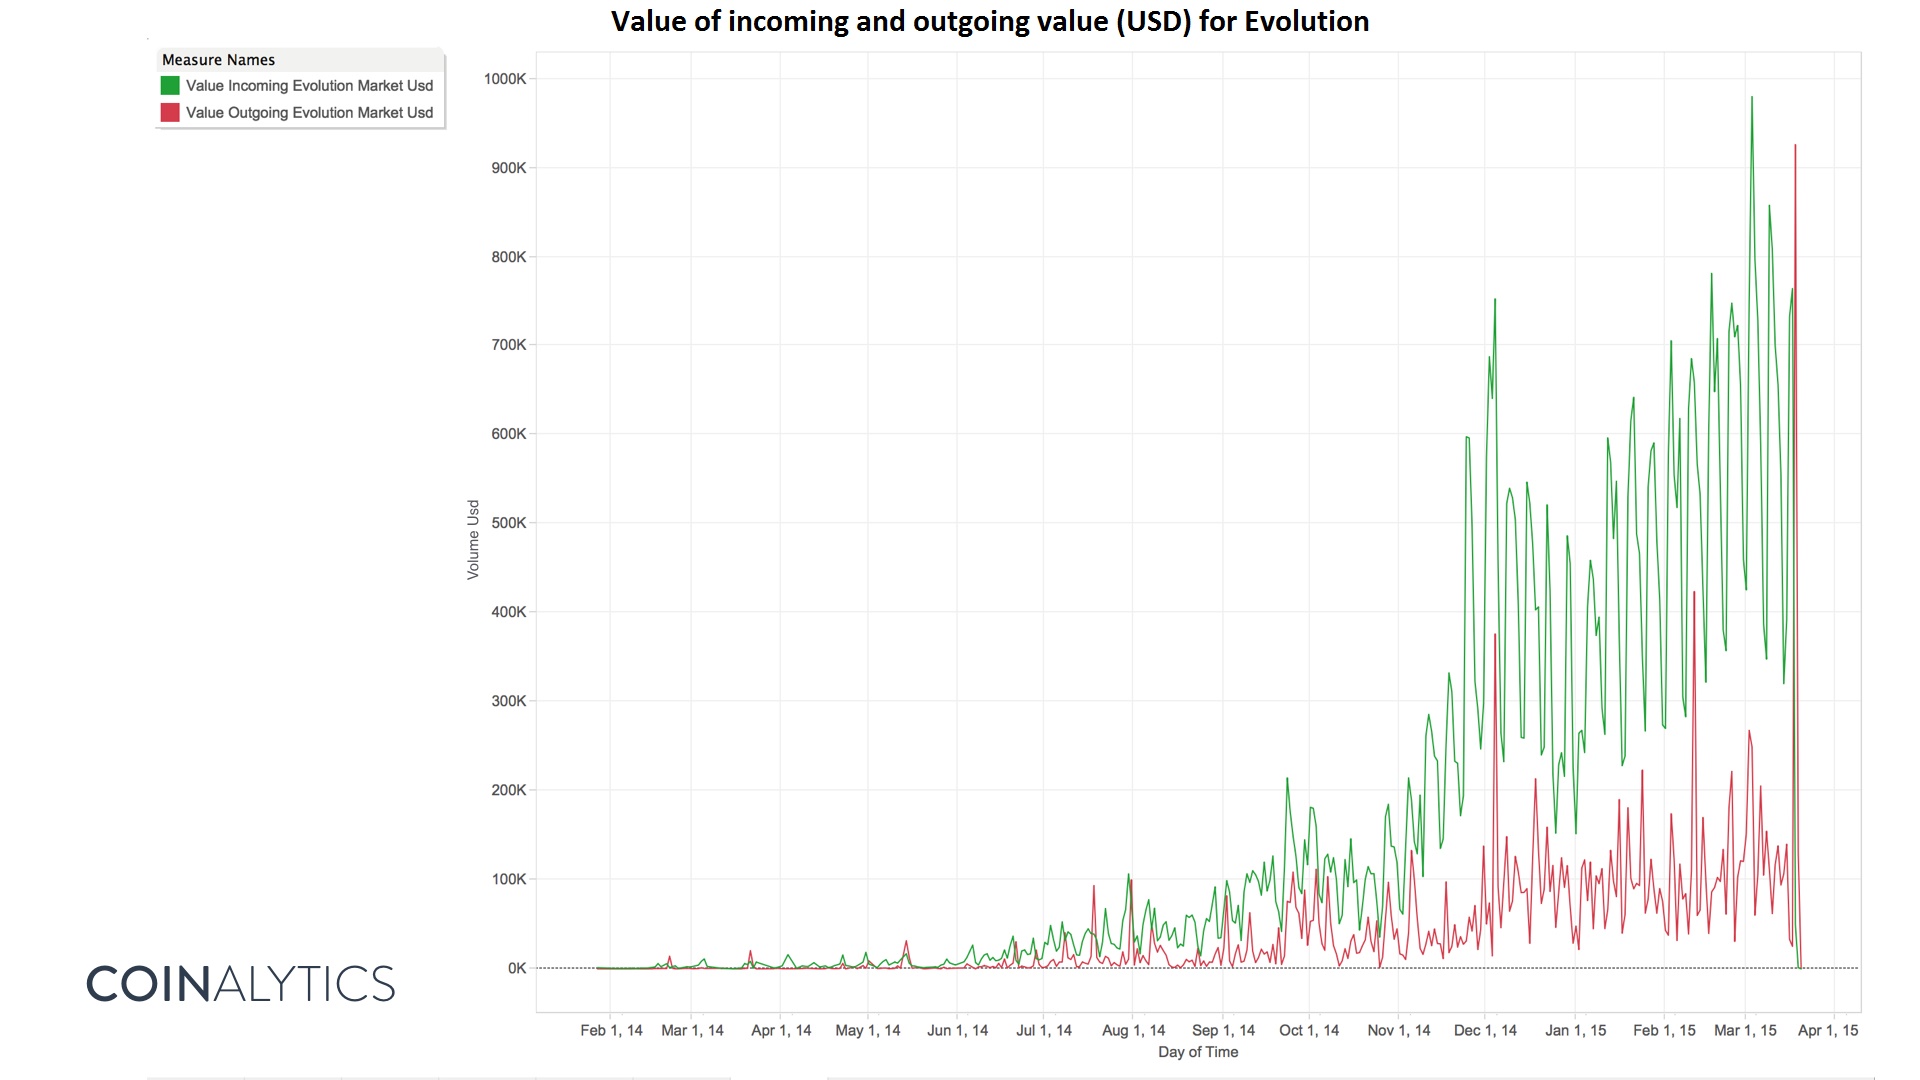
Task: Click the 100K y-axis tick label
Action: click(x=508, y=879)
